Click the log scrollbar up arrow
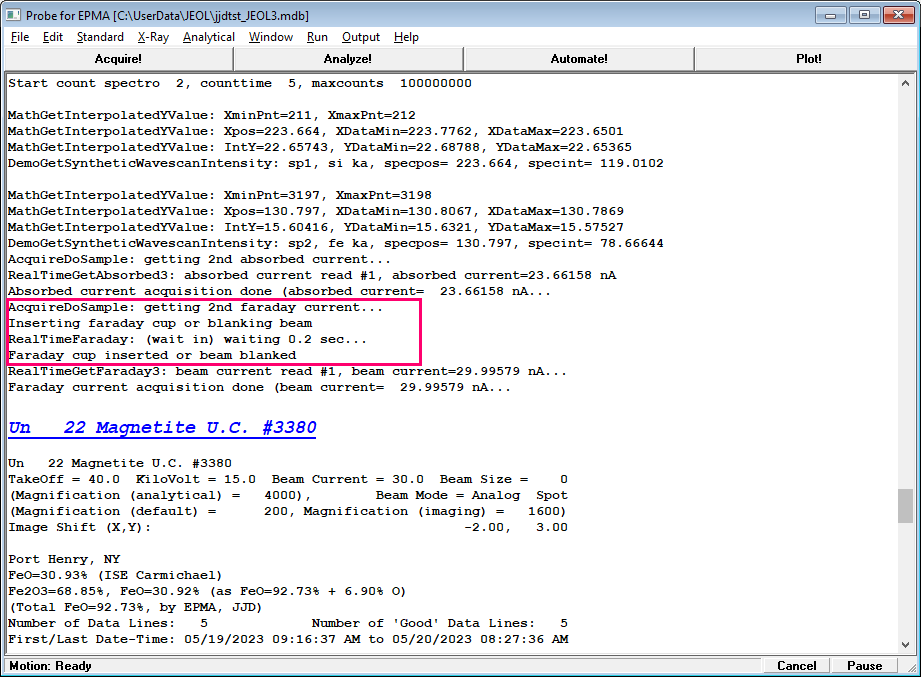This screenshot has width=921, height=677. coord(905,83)
